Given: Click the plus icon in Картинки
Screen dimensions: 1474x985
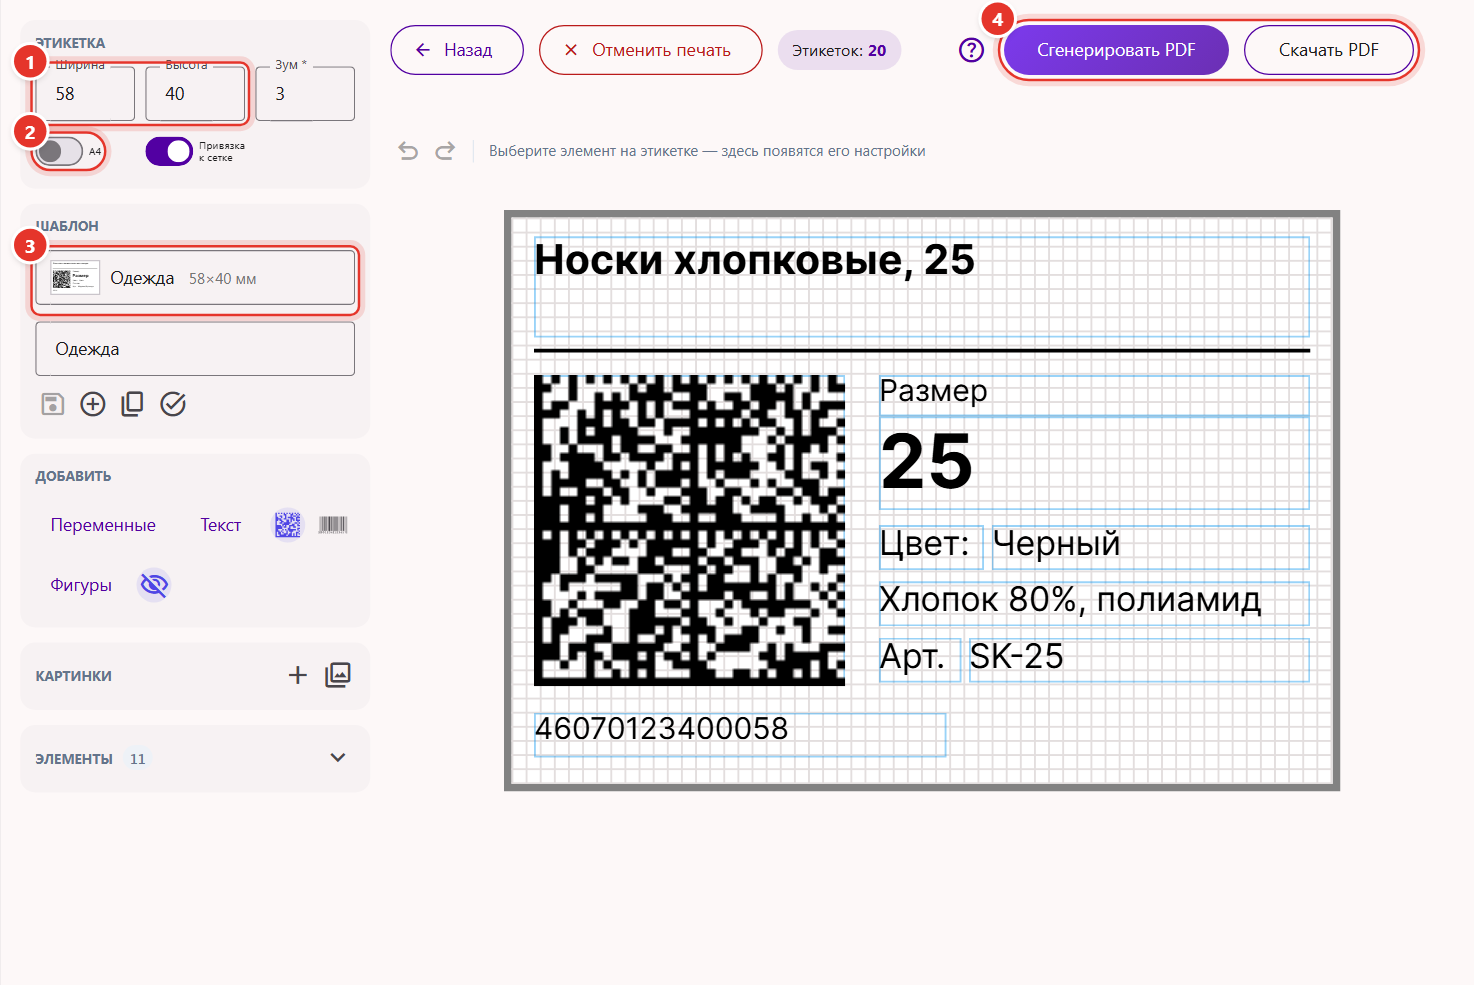Looking at the screenshot, I should pos(298,675).
